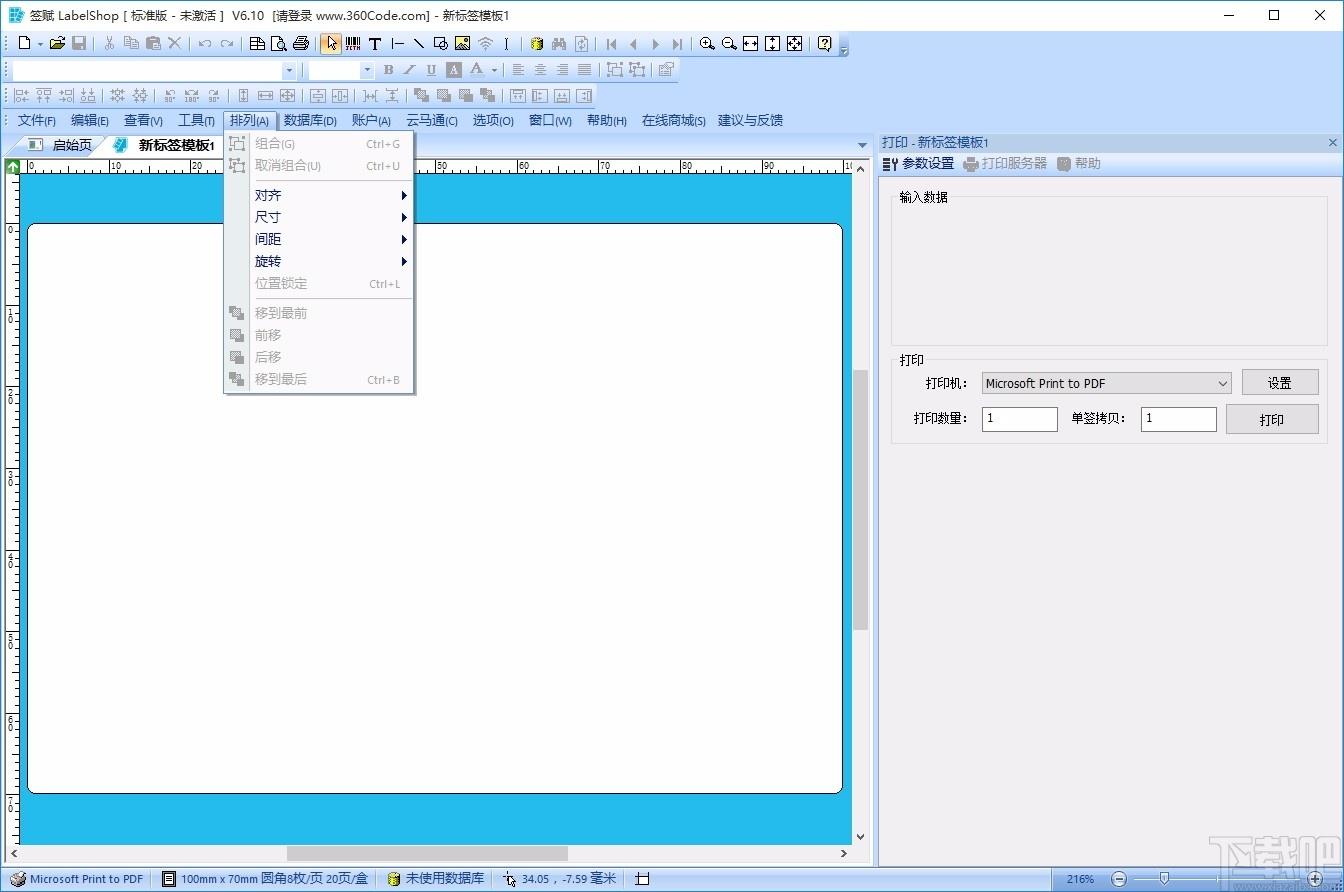Select the text tool (T icon)
The width and height of the screenshot is (1344, 892).
tap(375, 43)
